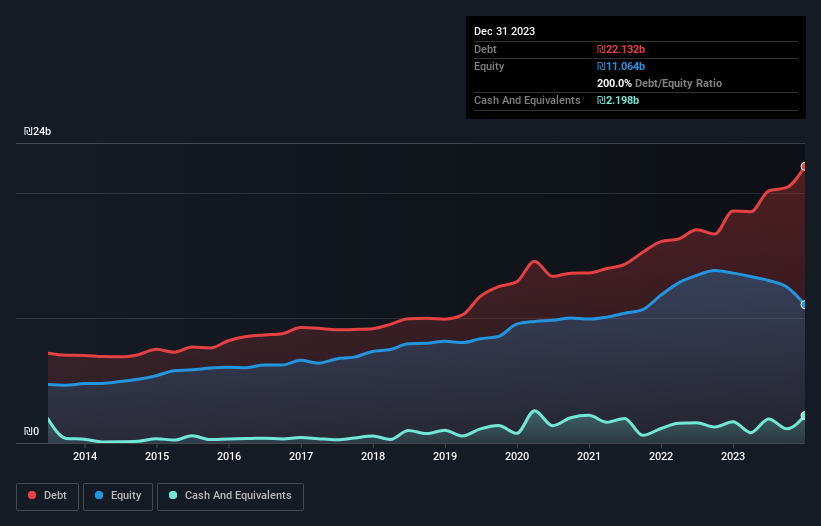This screenshot has width=821, height=526.
Task: Click the 2016 x-axis label
Action: [x=229, y=456]
